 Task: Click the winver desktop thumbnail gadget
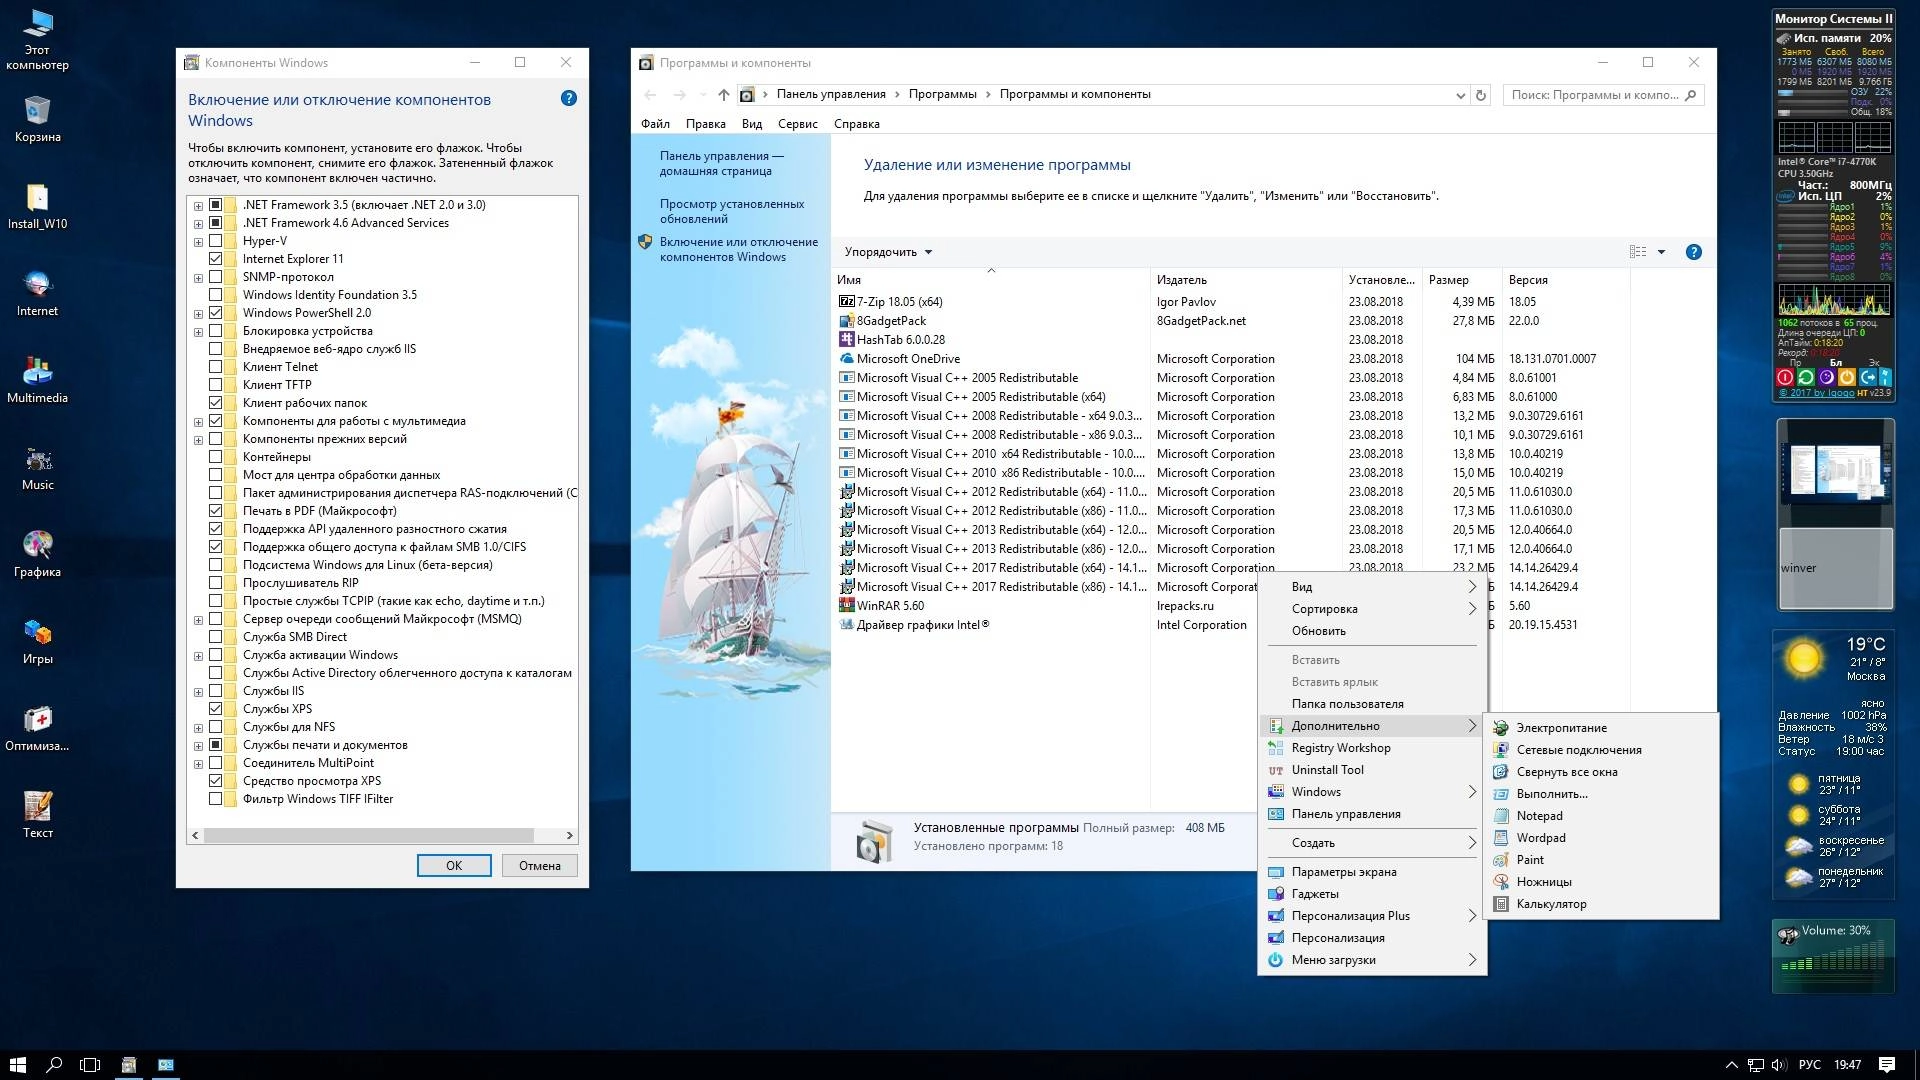pos(1835,567)
